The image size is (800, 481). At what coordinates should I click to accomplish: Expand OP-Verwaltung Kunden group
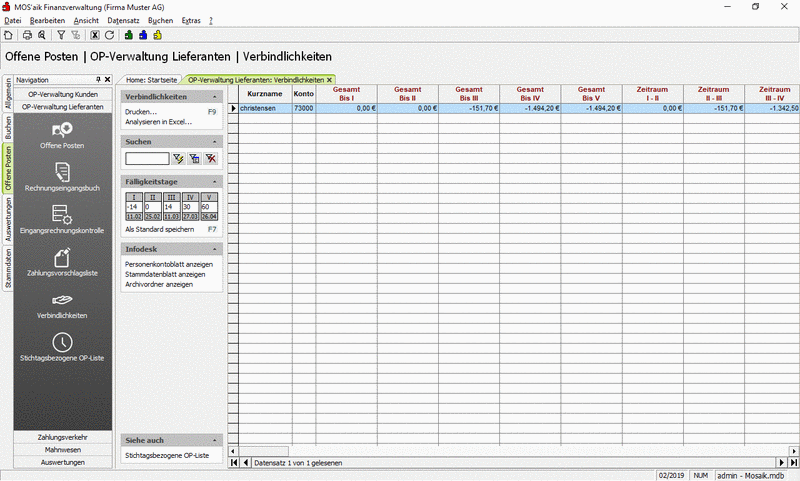point(63,94)
